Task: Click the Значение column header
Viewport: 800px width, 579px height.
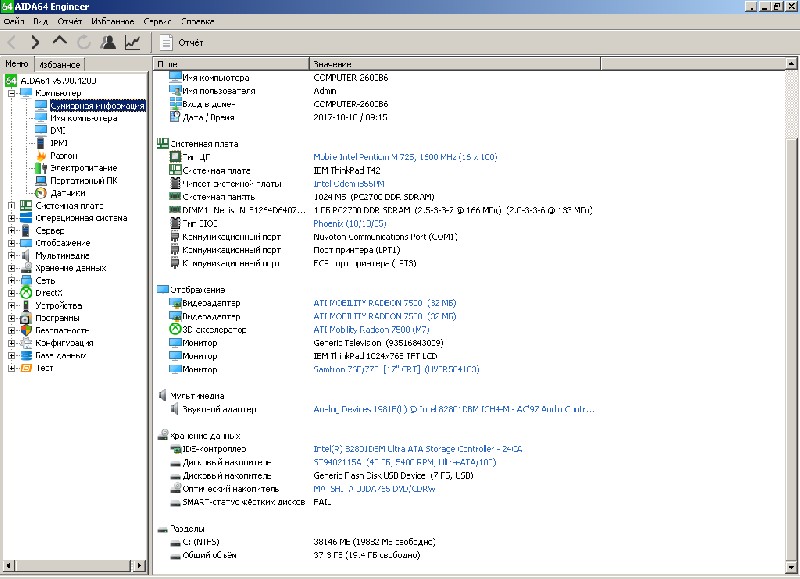Action: point(331,64)
